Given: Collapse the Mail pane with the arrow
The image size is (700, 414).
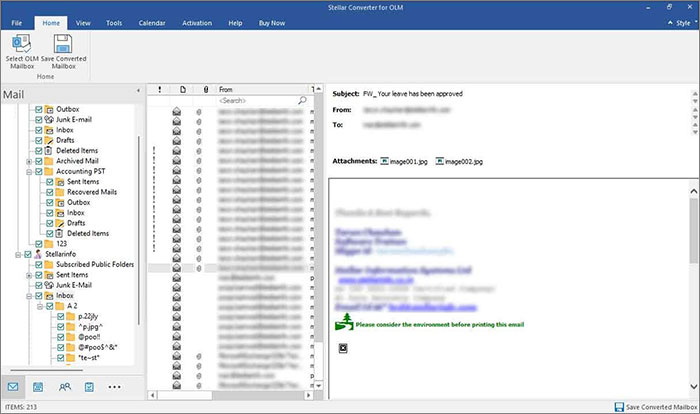Looking at the screenshot, I should pyautogui.click(x=138, y=91).
